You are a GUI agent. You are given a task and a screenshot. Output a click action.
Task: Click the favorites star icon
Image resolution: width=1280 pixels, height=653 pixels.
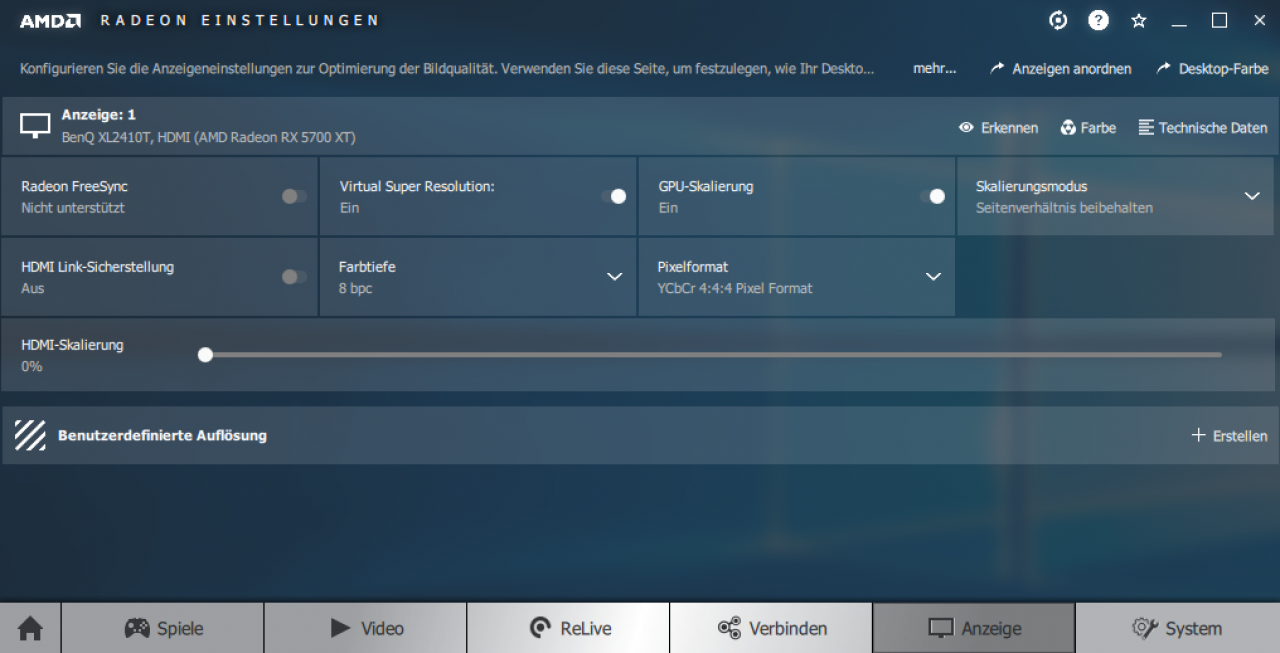1138,20
